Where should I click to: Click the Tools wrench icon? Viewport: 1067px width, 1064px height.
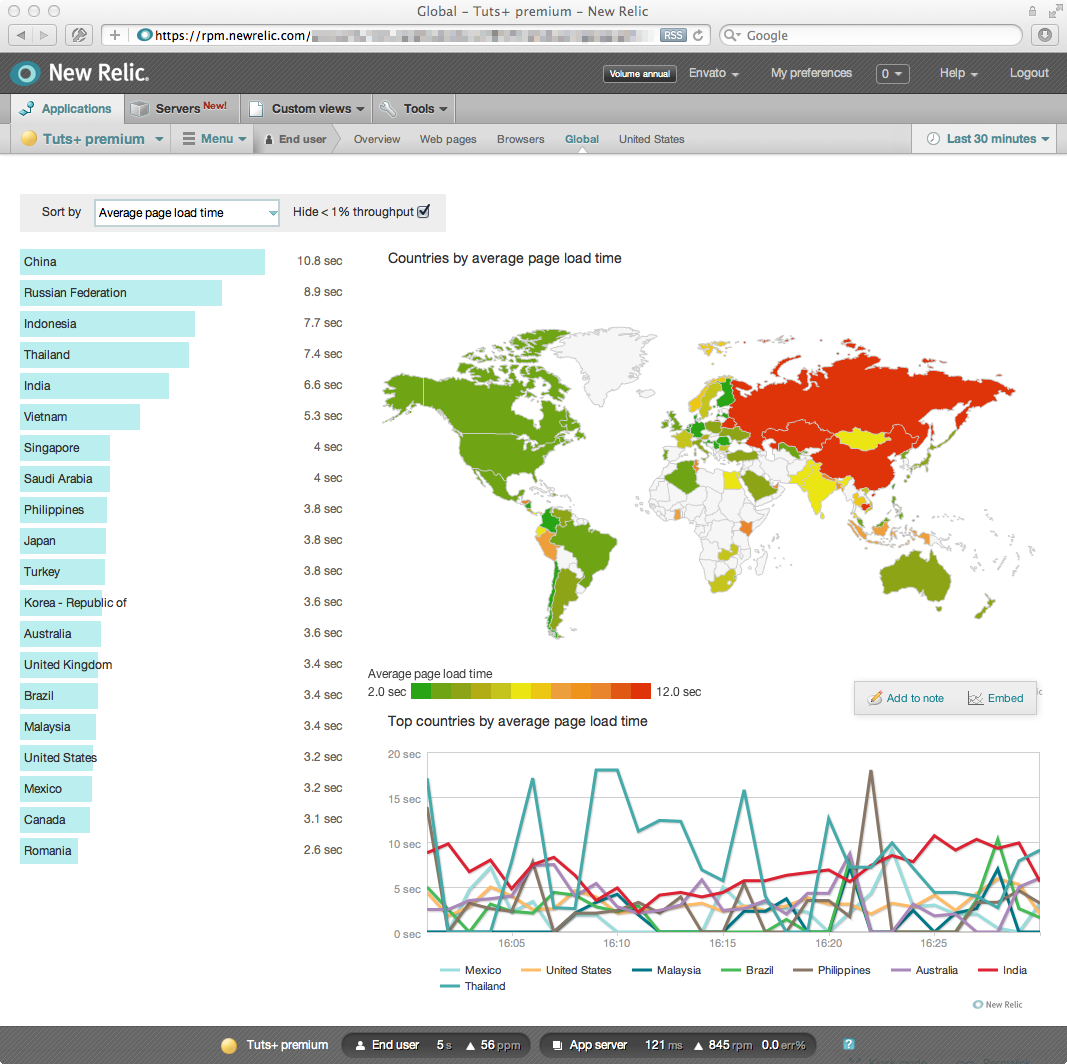(x=388, y=109)
